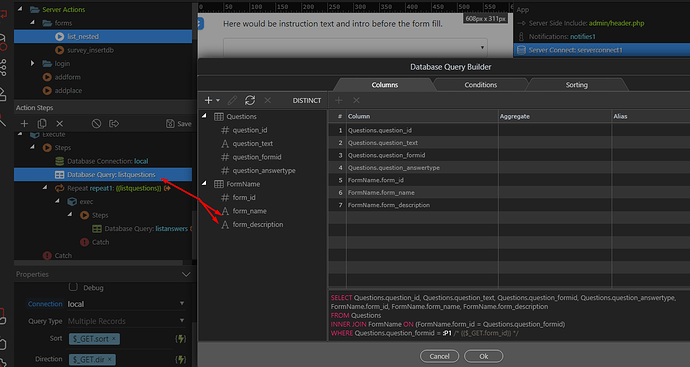Collapse the forms folder

pos(32,22)
